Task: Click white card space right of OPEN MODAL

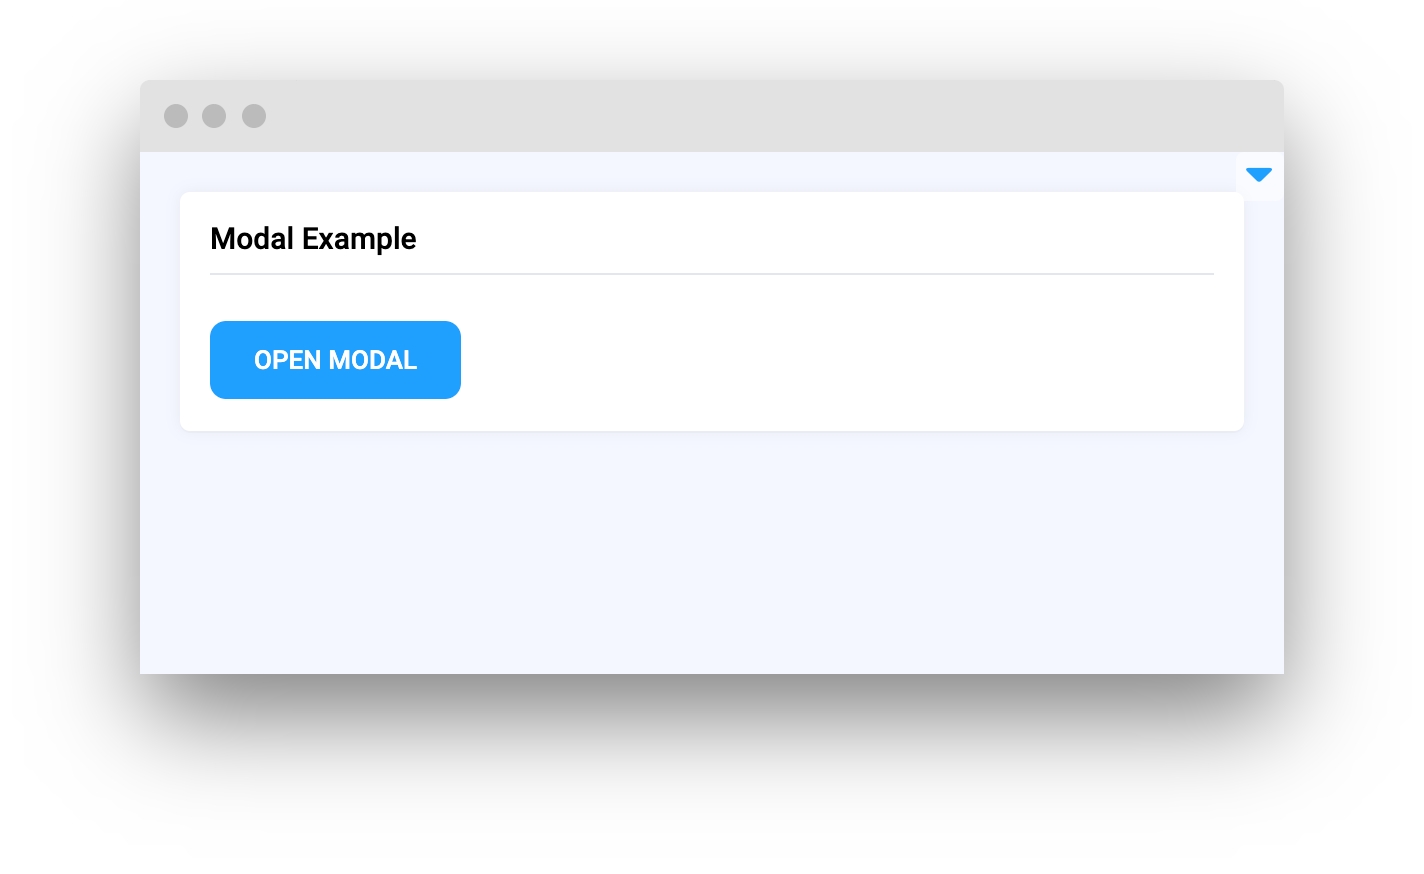Action: (x=850, y=360)
